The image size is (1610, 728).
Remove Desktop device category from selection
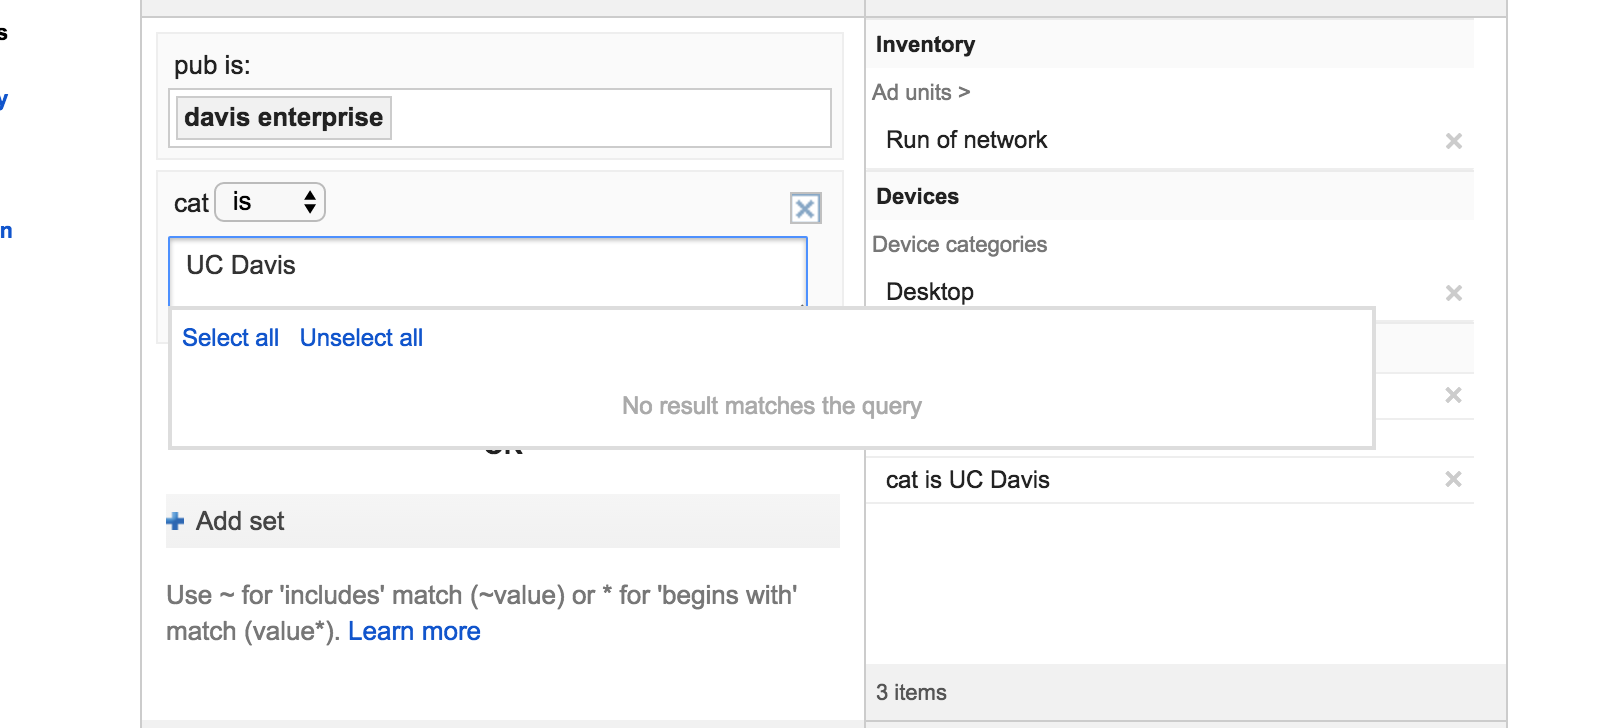coord(1453,293)
